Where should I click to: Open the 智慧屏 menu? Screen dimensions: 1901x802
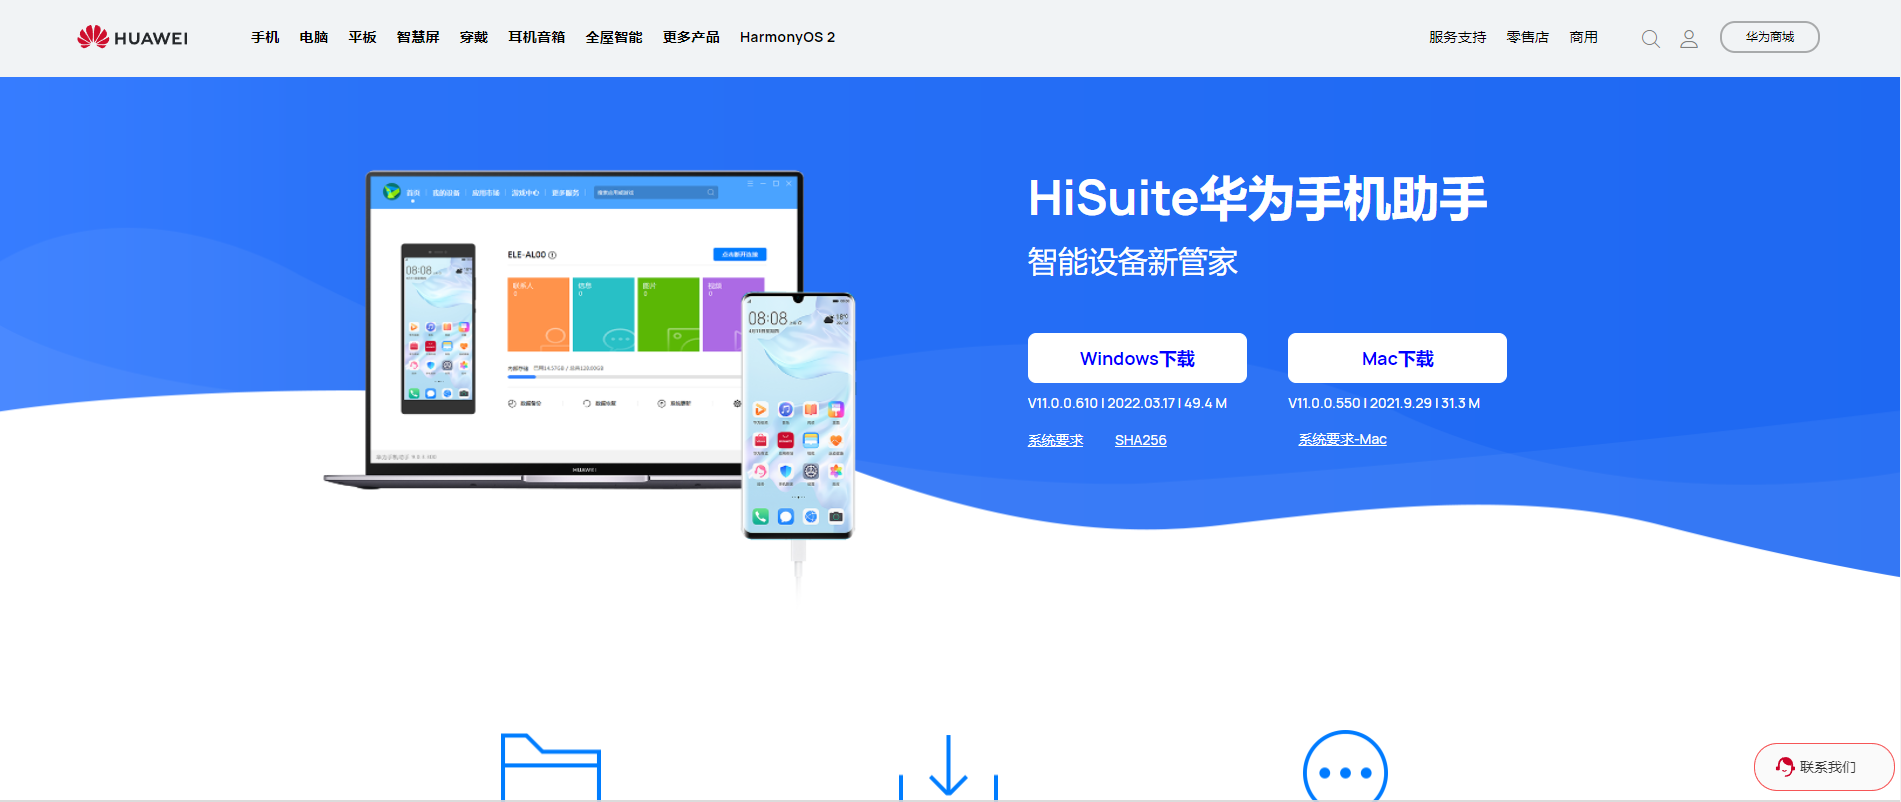pos(418,37)
